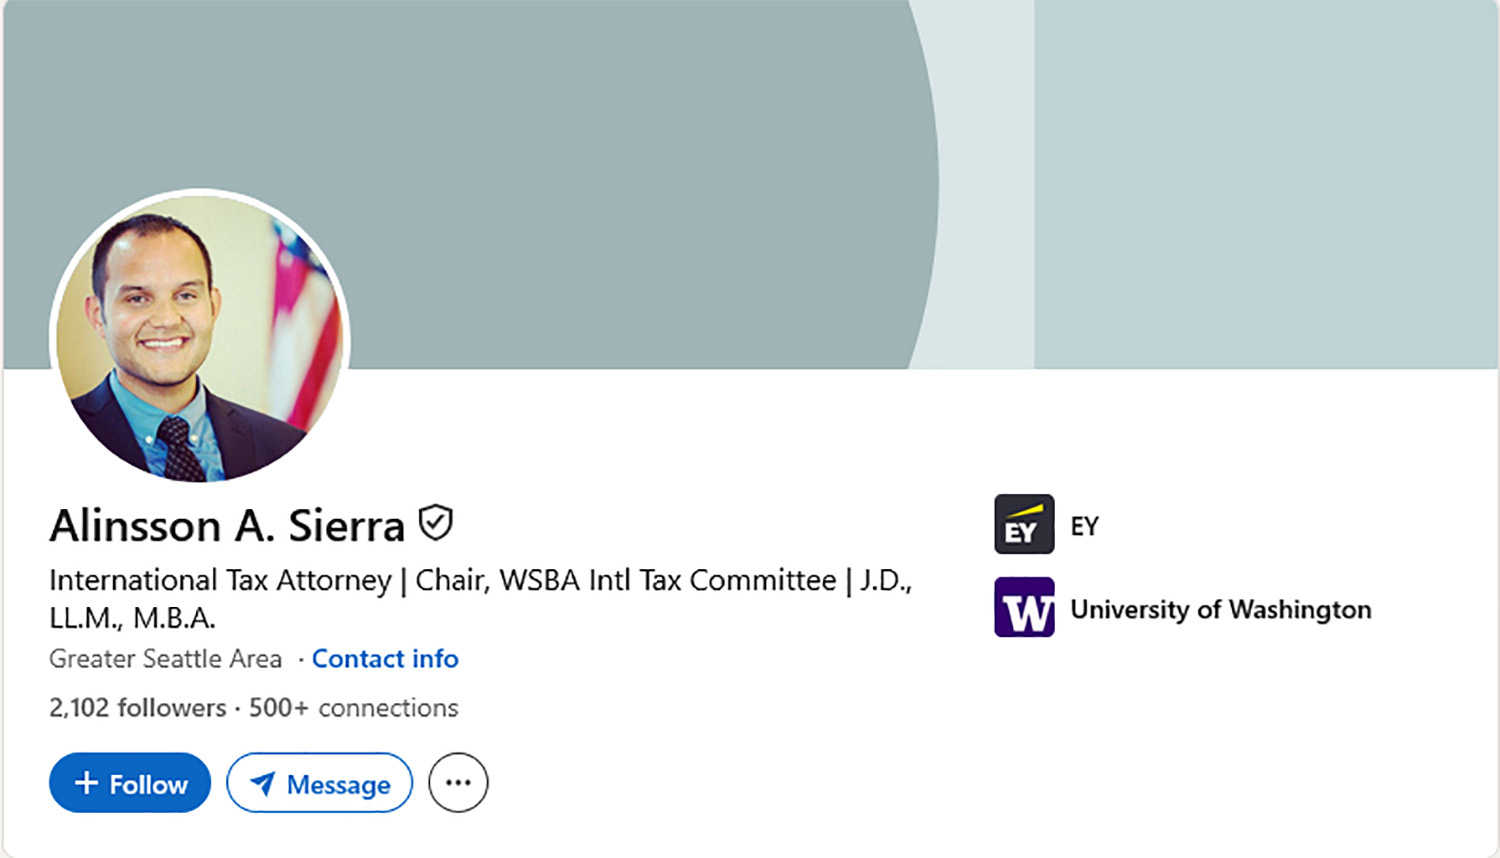The width and height of the screenshot is (1500, 858).
Task: Click the send arrow icon in Message button
Action: pos(263,784)
